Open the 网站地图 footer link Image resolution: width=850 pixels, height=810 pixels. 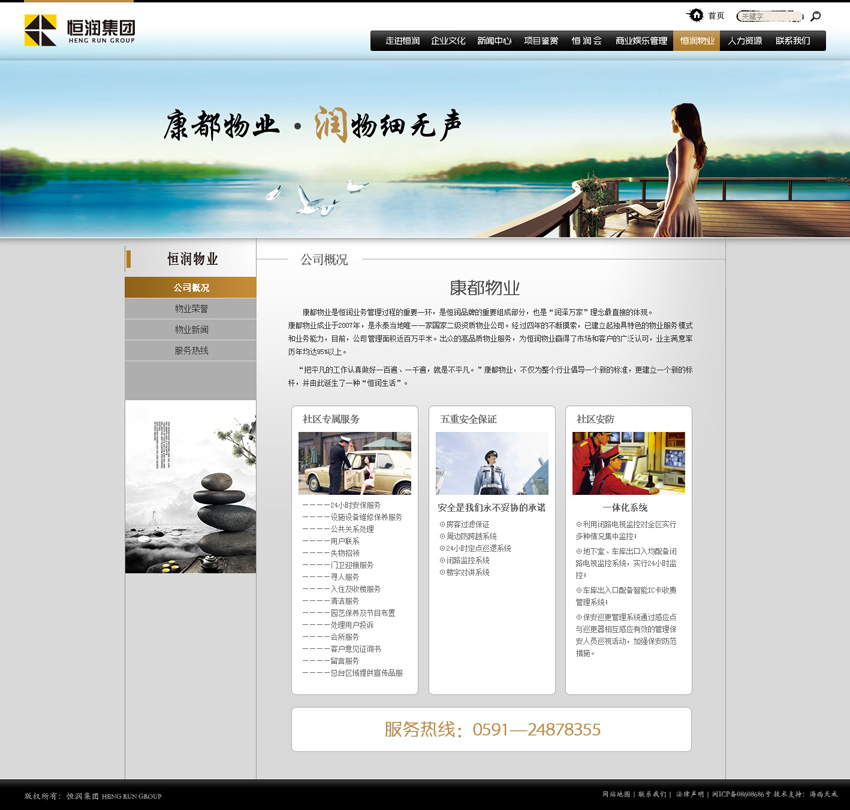tap(616, 794)
